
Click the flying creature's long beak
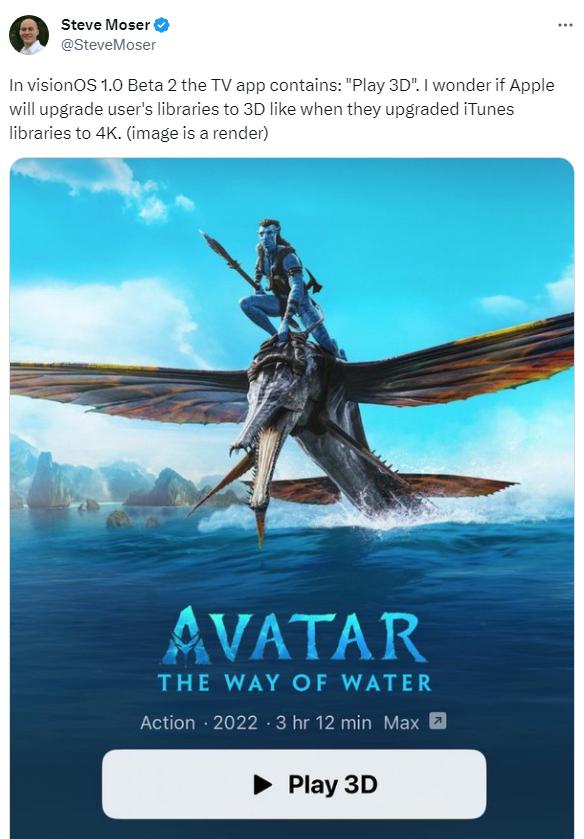pyautogui.click(x=263, y=484)
